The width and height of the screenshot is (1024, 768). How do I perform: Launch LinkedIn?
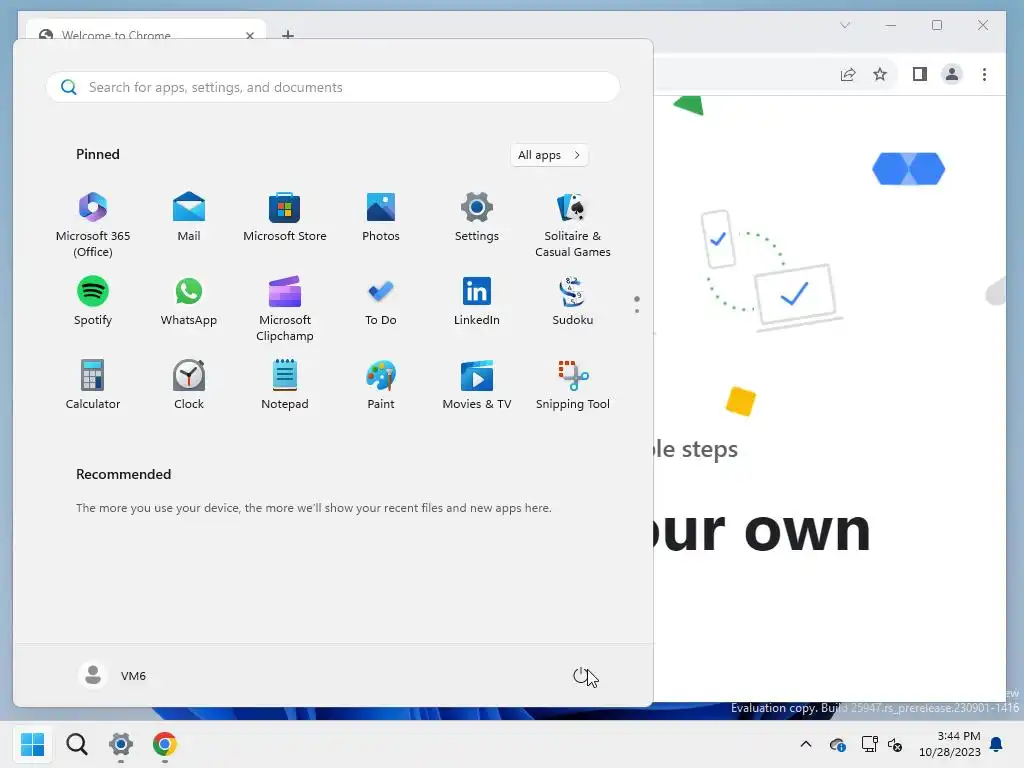click(477, 300)
